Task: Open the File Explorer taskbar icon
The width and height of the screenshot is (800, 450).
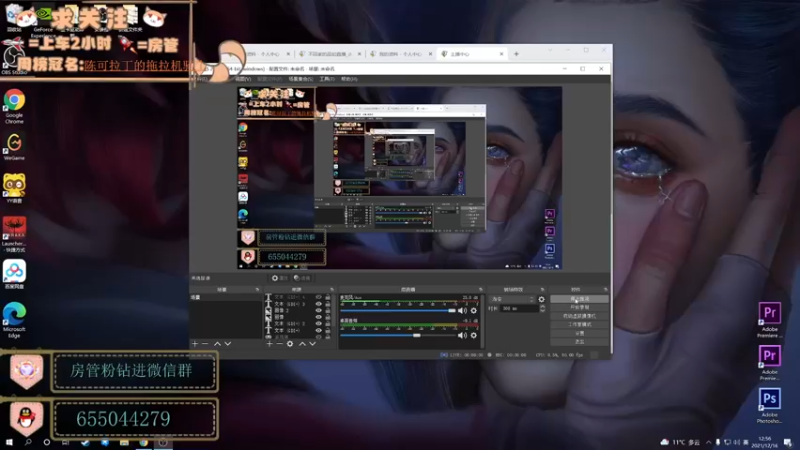Action: (x=124, y=443)
